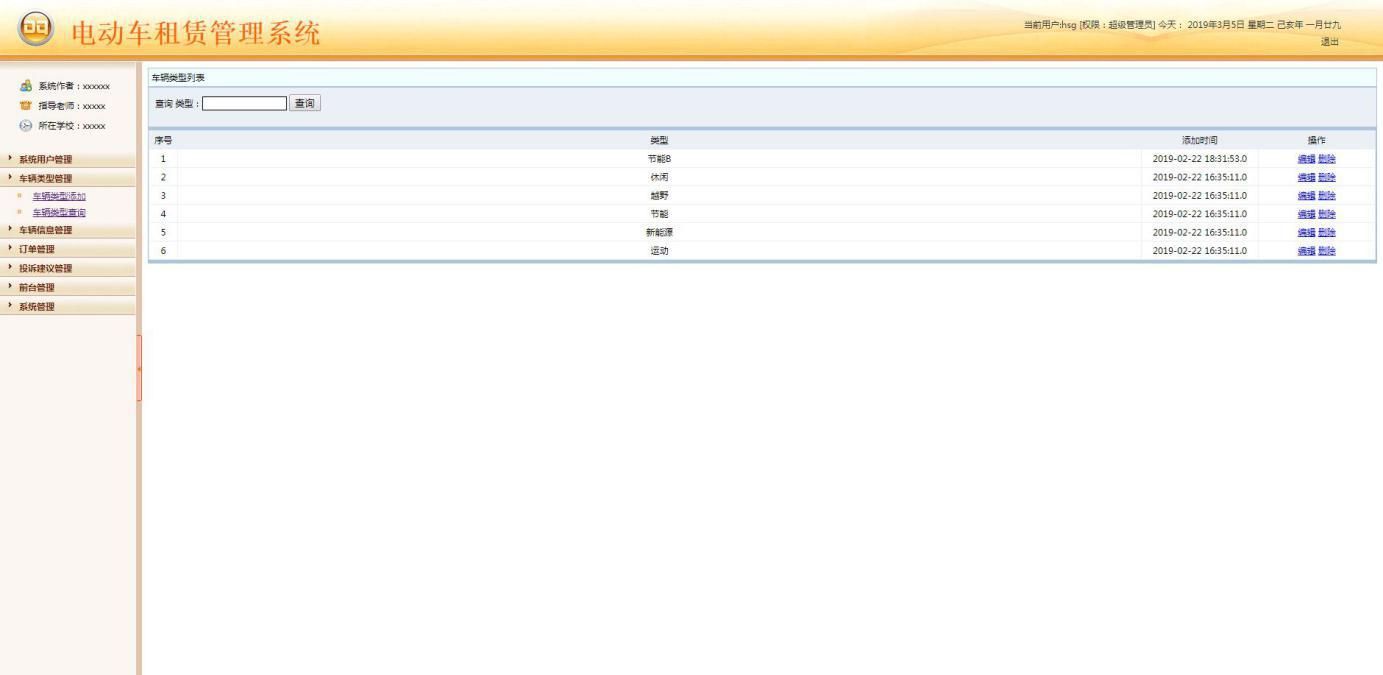Click the 添加时间 column header
This screenshot has width=1383, height=675.
pyautogui.click(x=1199, y=140)
